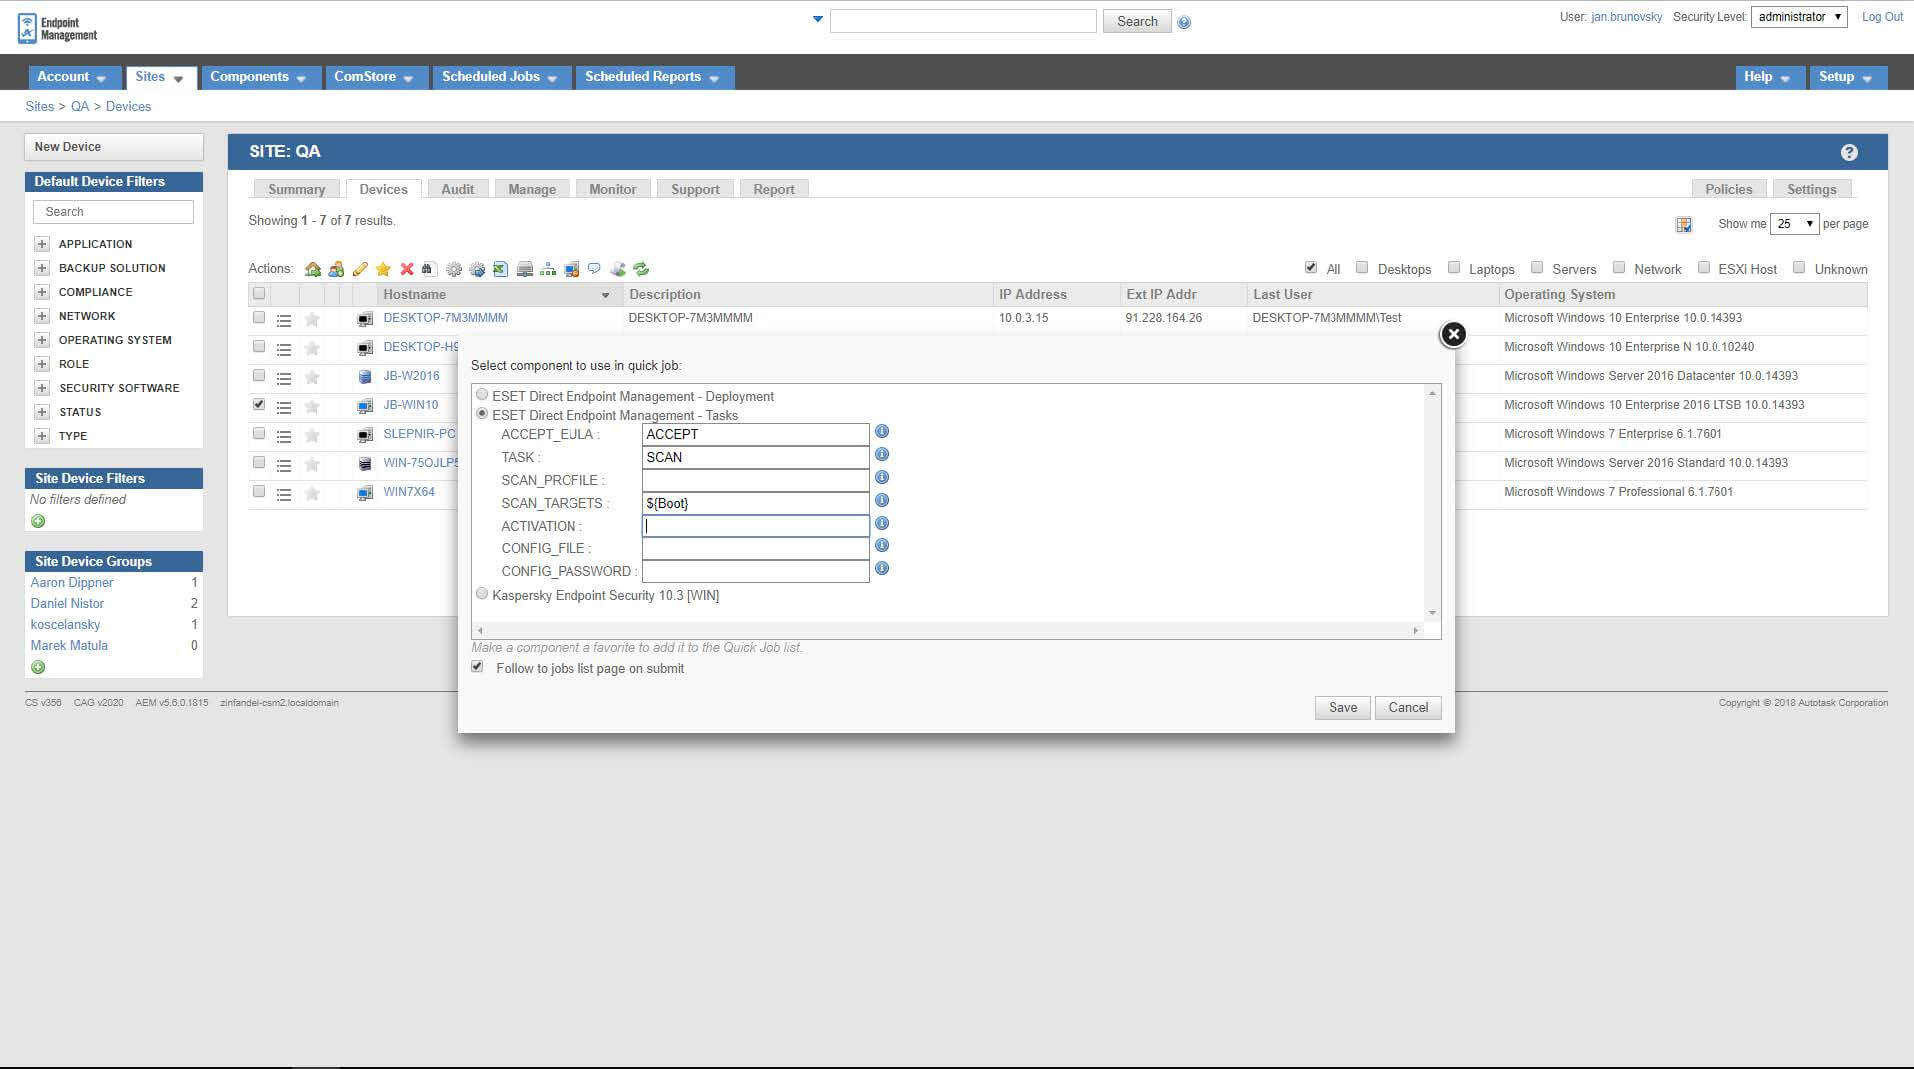Image resolution: width=1914 pixels, height=1069 pixels.
Task: Toggle favorite star for DESKTOP-7M3MMMM row
Action: 312,320
